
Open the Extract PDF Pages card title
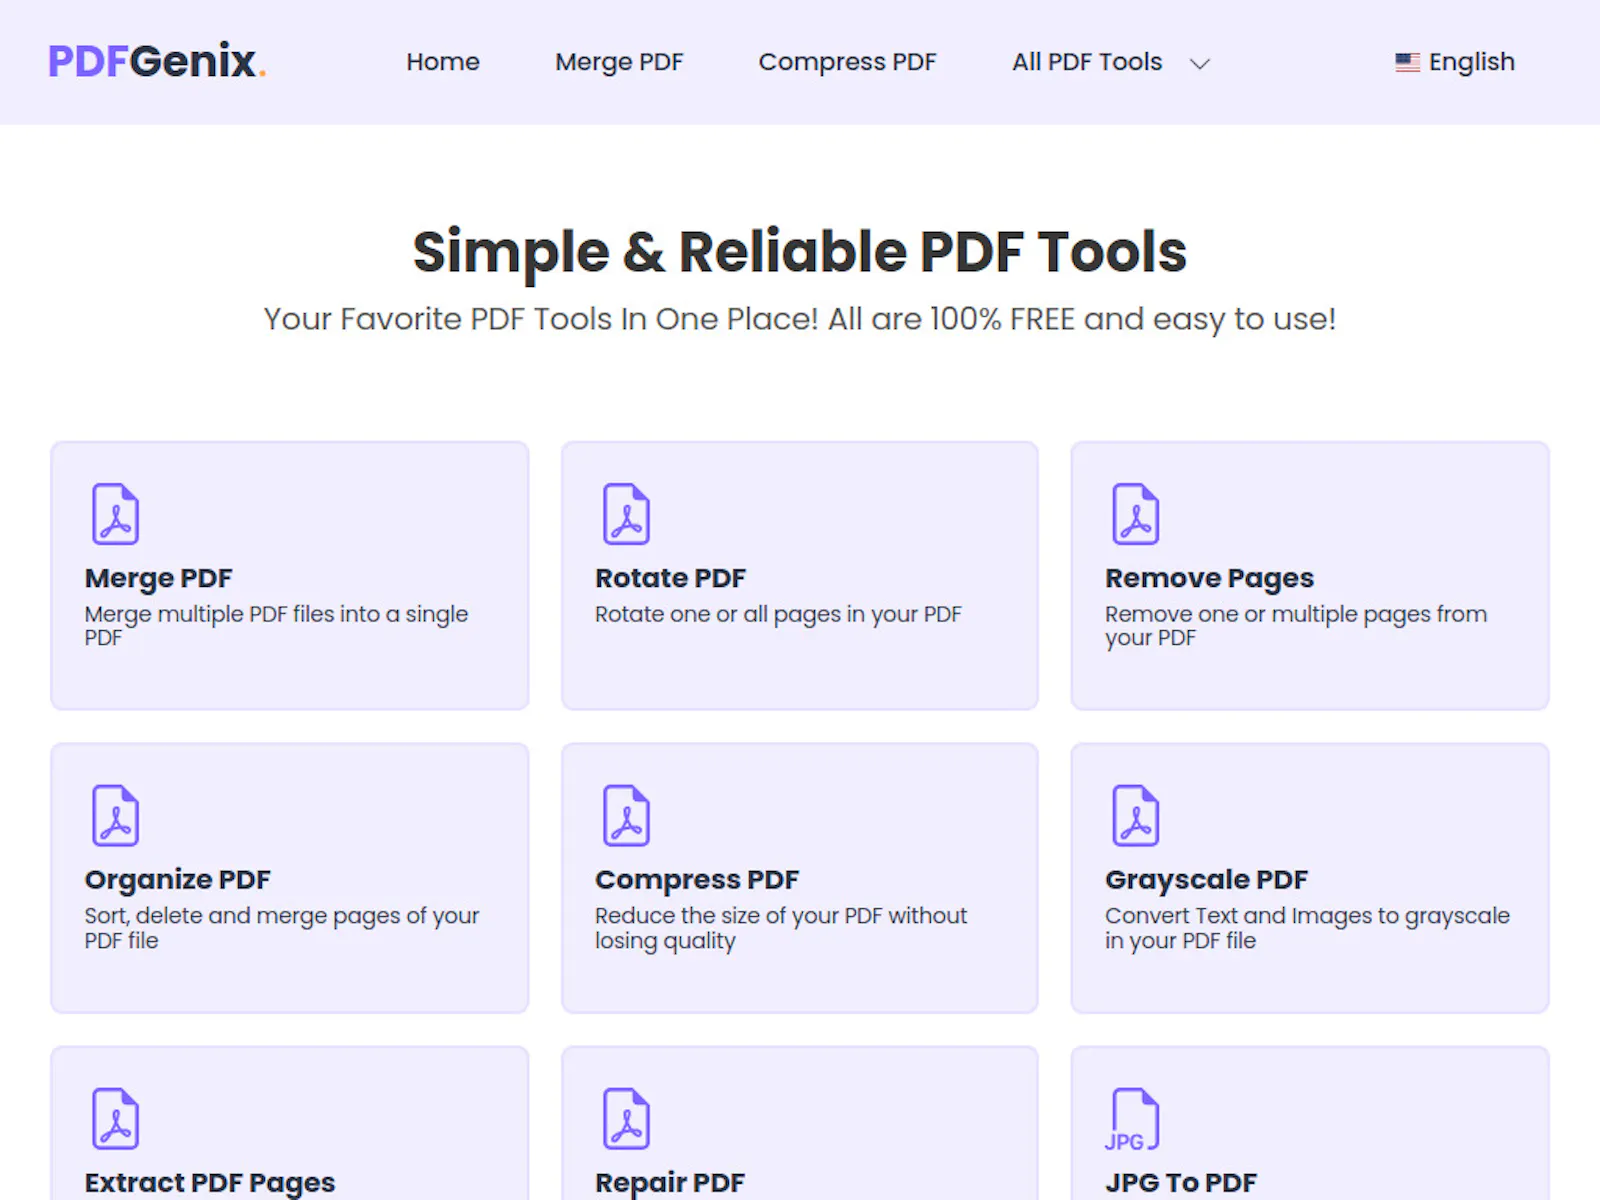point(210,1183)
